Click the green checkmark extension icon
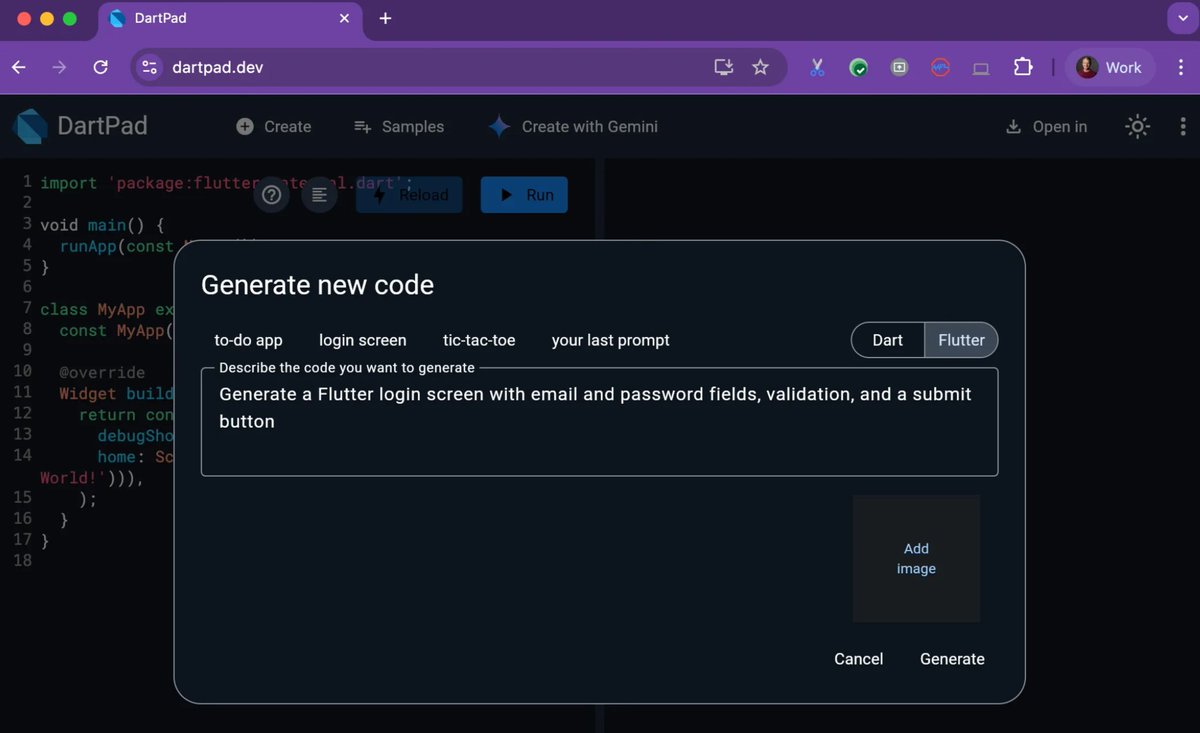1200x733 pixels. (858, 68)
